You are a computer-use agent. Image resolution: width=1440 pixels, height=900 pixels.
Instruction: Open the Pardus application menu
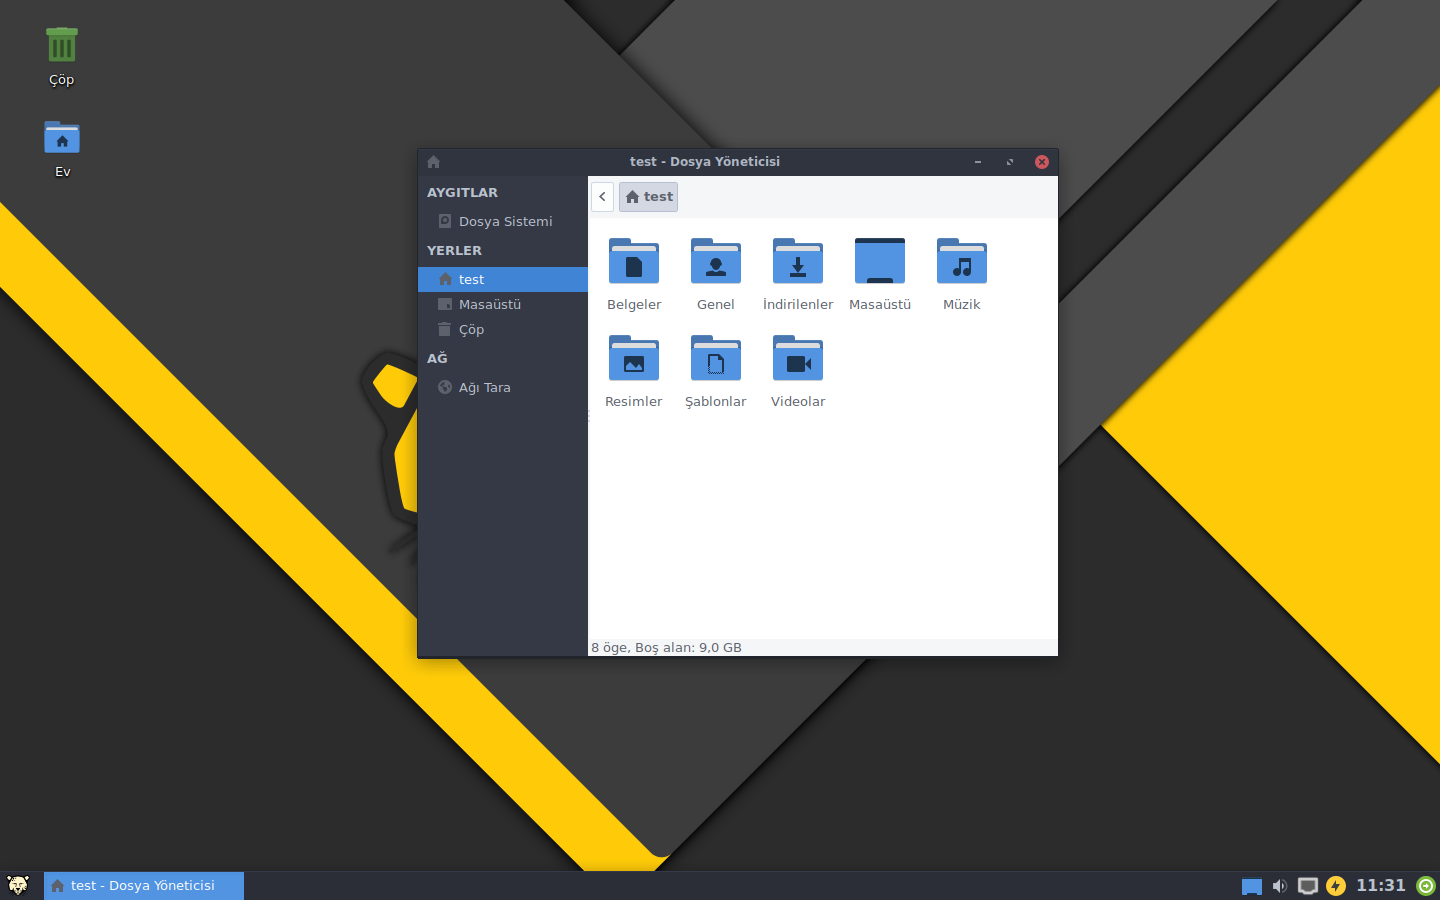click(18, 885)
